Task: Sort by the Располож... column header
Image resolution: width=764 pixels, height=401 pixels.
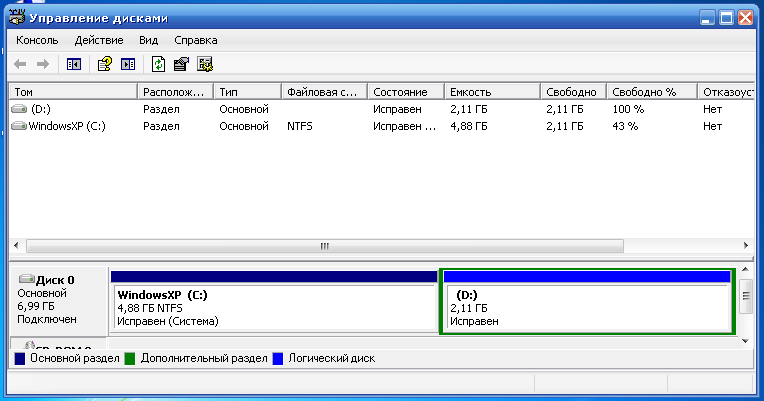Action: tap(176, 92)
